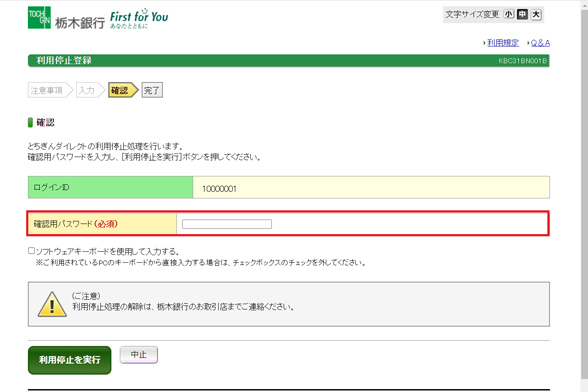Click the 確認用パスワード(必須) label
588x392 pixels.
(x=76, y=224)
